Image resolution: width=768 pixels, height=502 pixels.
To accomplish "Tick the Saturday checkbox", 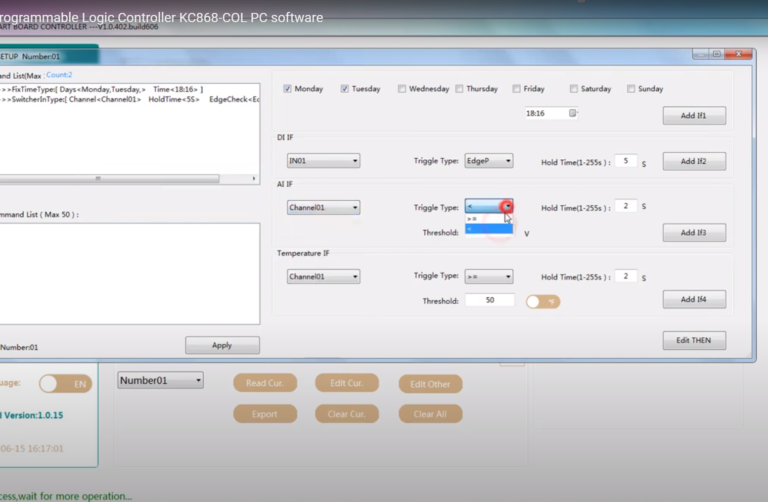I will [574, 89].
